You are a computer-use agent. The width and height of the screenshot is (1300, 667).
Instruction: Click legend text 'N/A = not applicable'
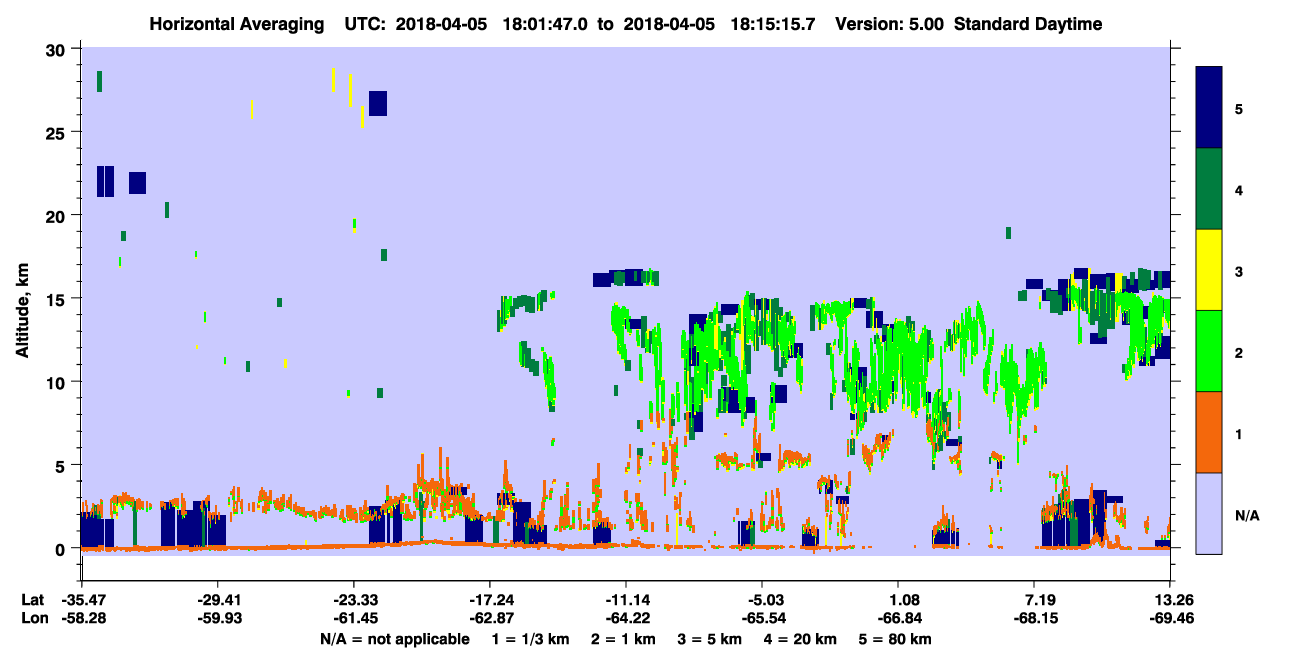pos(394,639)
